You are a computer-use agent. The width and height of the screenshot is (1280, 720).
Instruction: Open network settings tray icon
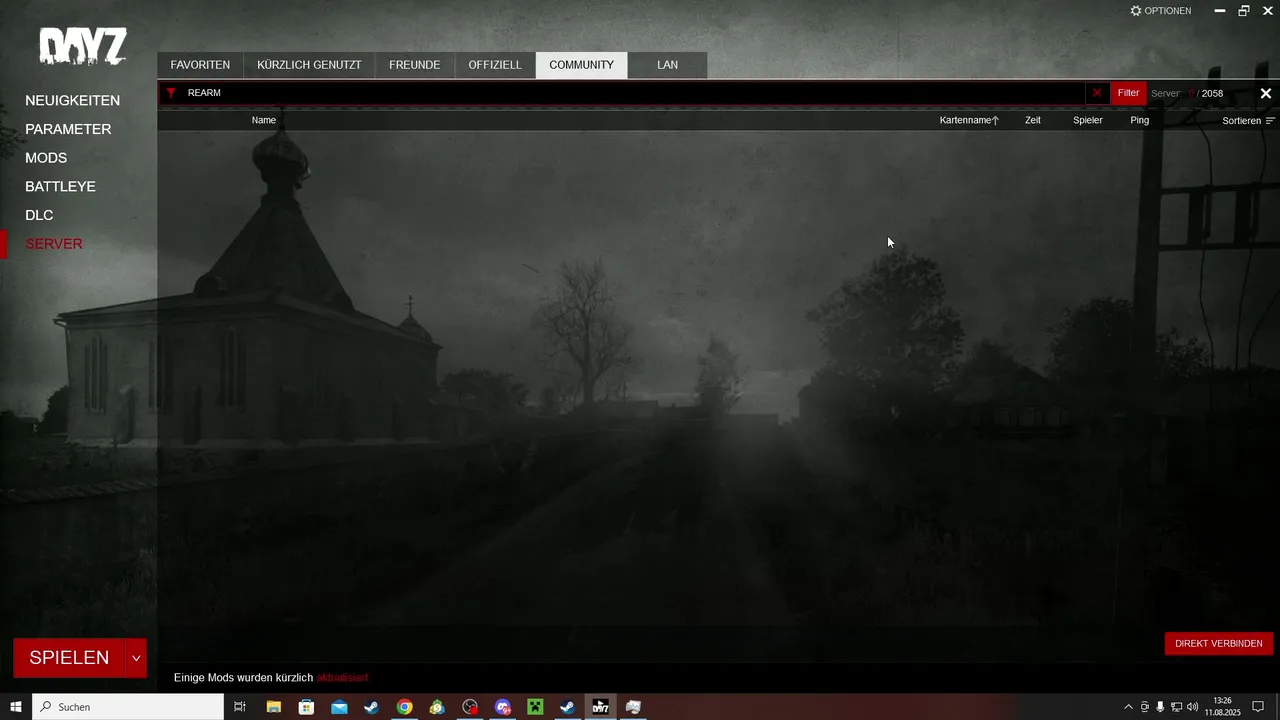[1176, 707]
